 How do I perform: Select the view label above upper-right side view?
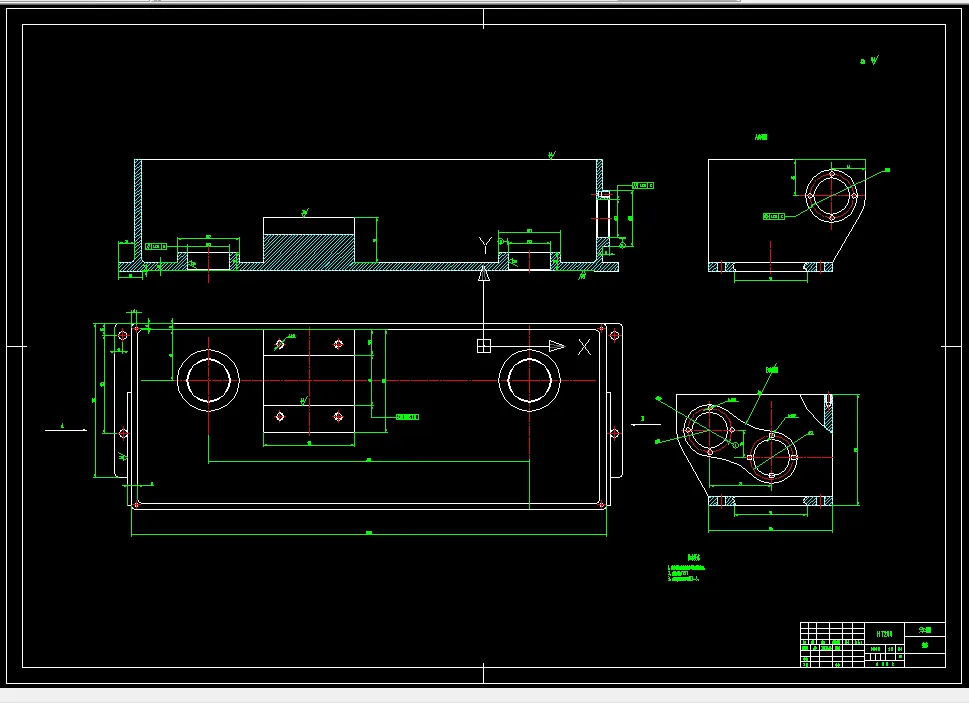pos(761,137)
